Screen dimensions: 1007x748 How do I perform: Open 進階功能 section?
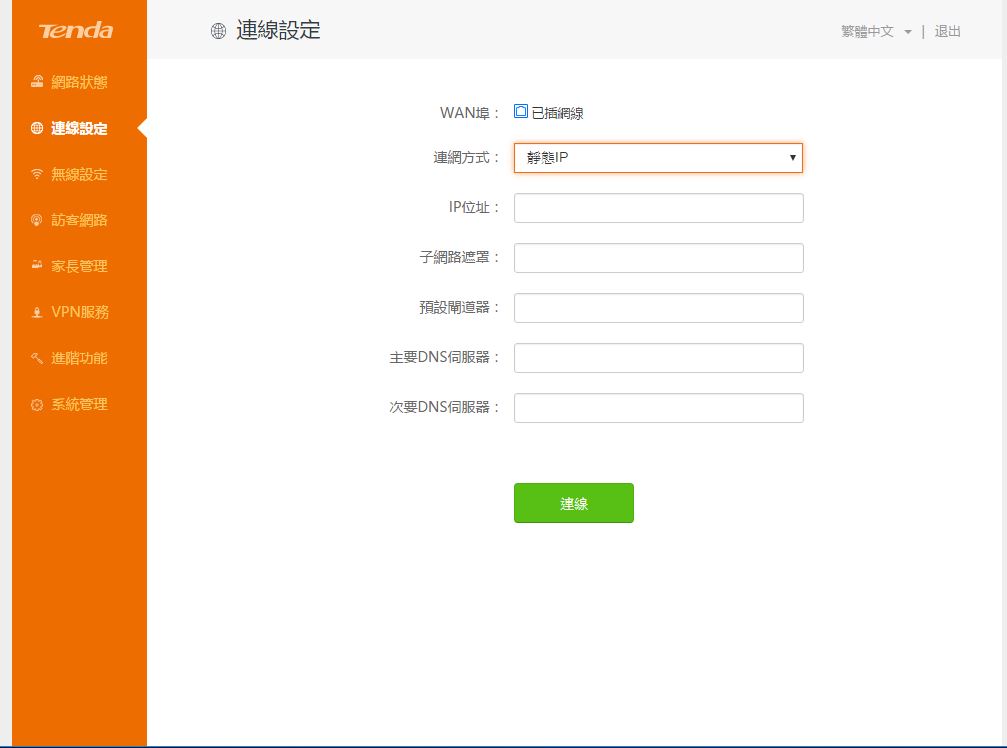pyautogui.click(x=79, y=358)
